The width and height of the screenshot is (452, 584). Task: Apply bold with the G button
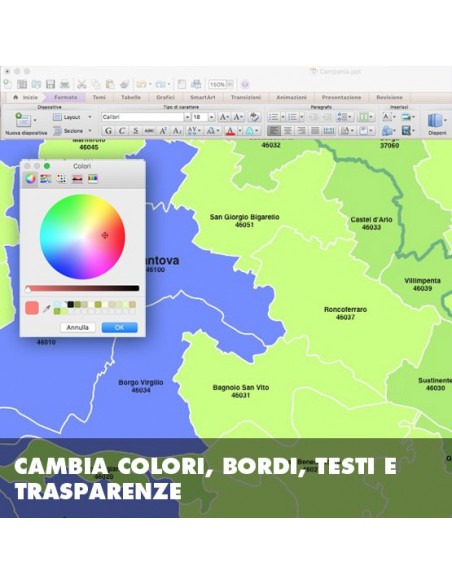click(108, 131)
